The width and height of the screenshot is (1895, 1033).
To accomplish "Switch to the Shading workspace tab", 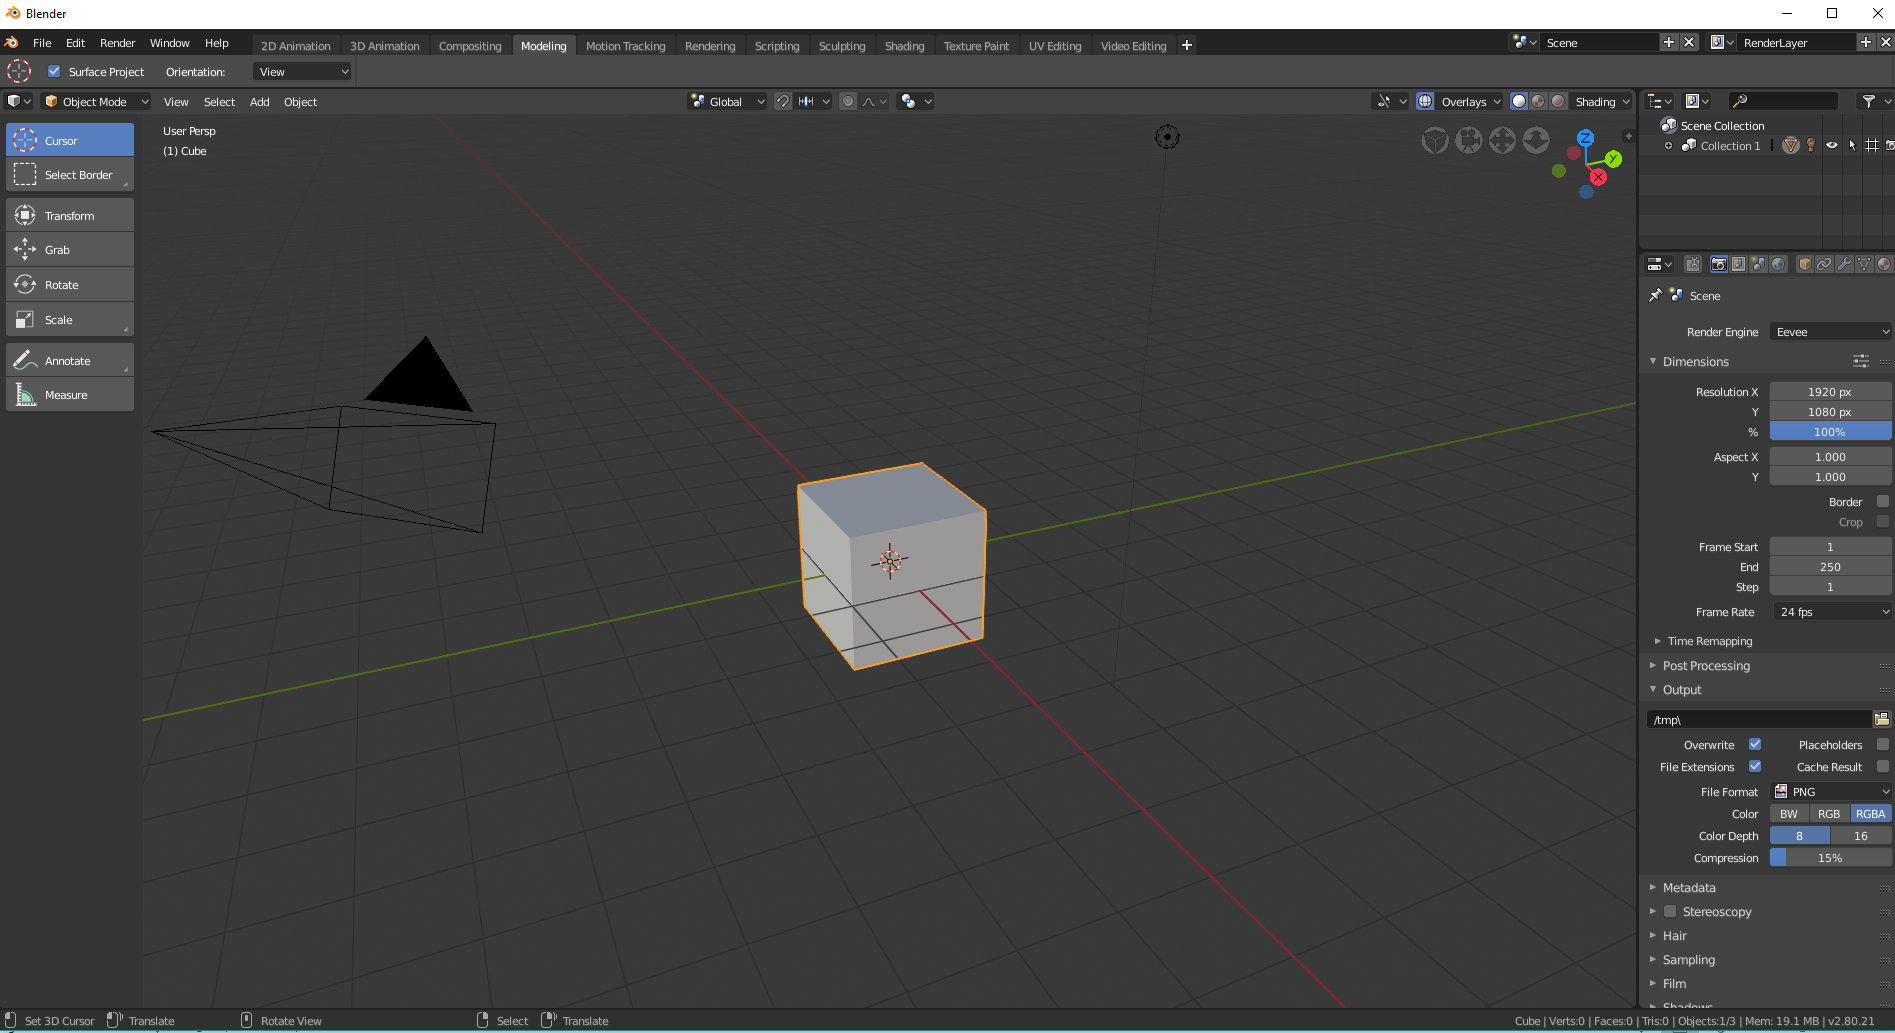I will tap(904, 45).
